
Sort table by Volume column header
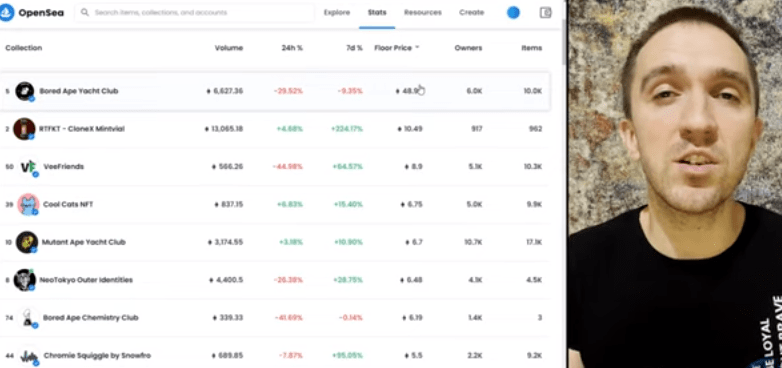pyautogui.click(x=229, y=48)
